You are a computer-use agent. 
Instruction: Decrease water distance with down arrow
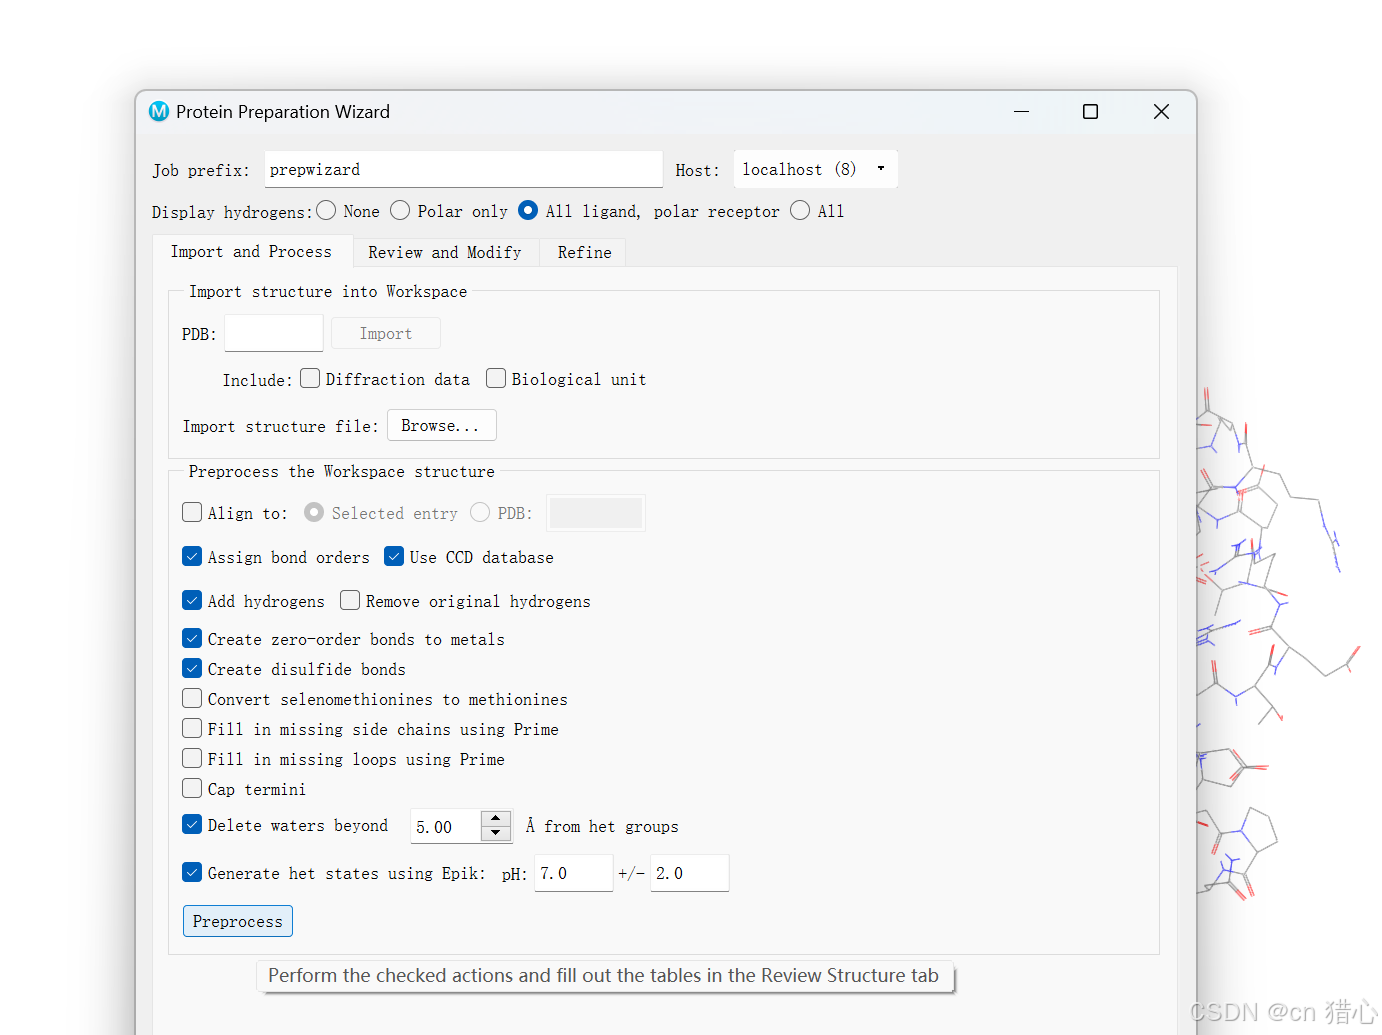click(x=496, y=834)
